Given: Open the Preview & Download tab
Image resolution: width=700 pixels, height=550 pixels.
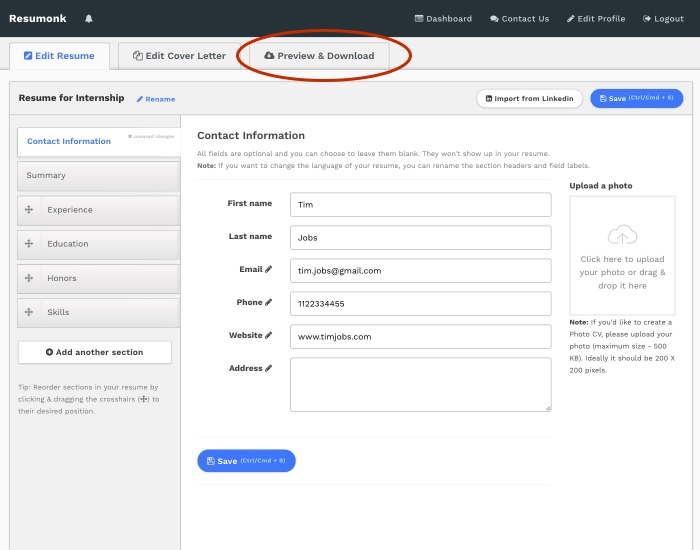Looking at the screenshot, I should point(319,56).
